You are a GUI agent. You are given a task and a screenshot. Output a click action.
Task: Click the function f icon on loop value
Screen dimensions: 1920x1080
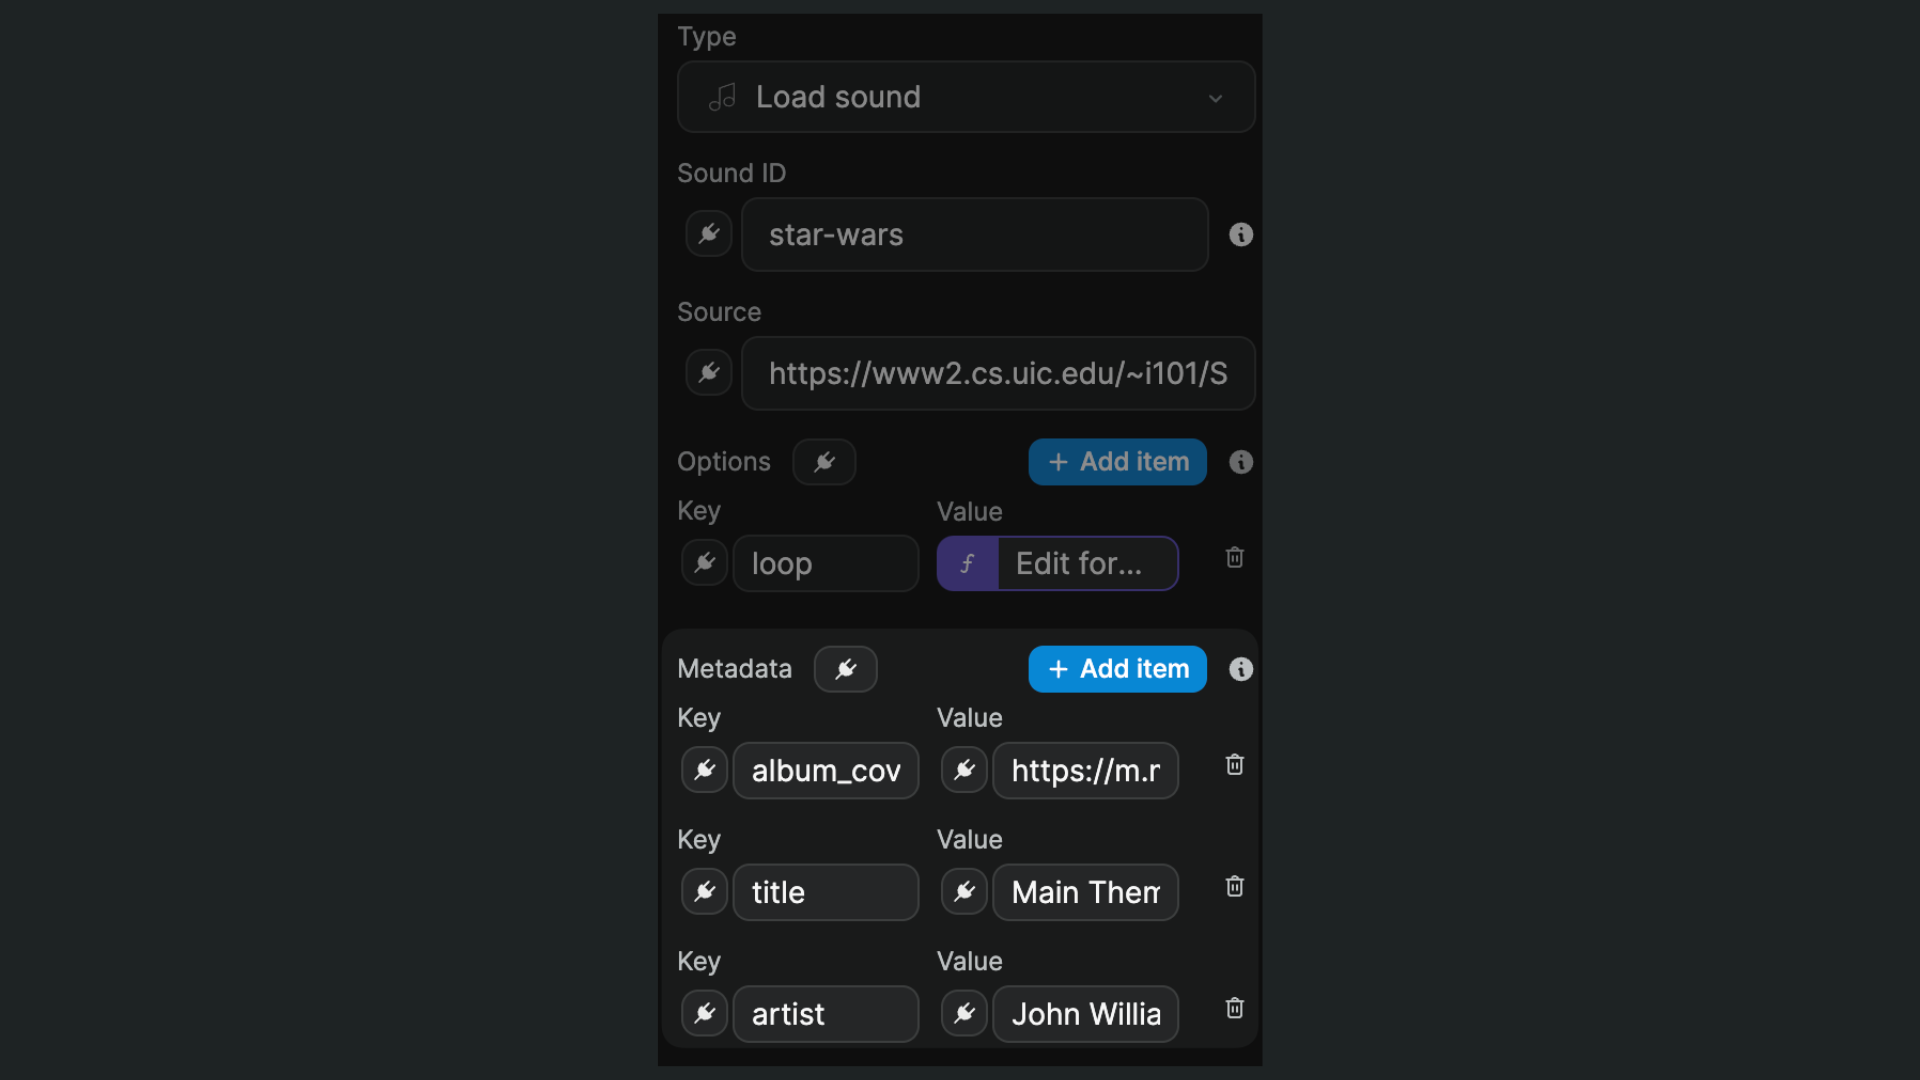tap(967, 563)
